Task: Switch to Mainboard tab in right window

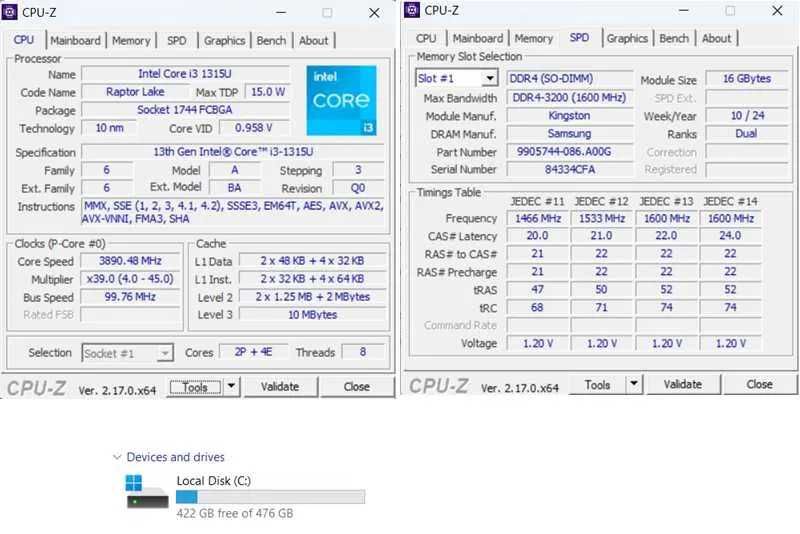Action: 478,38
